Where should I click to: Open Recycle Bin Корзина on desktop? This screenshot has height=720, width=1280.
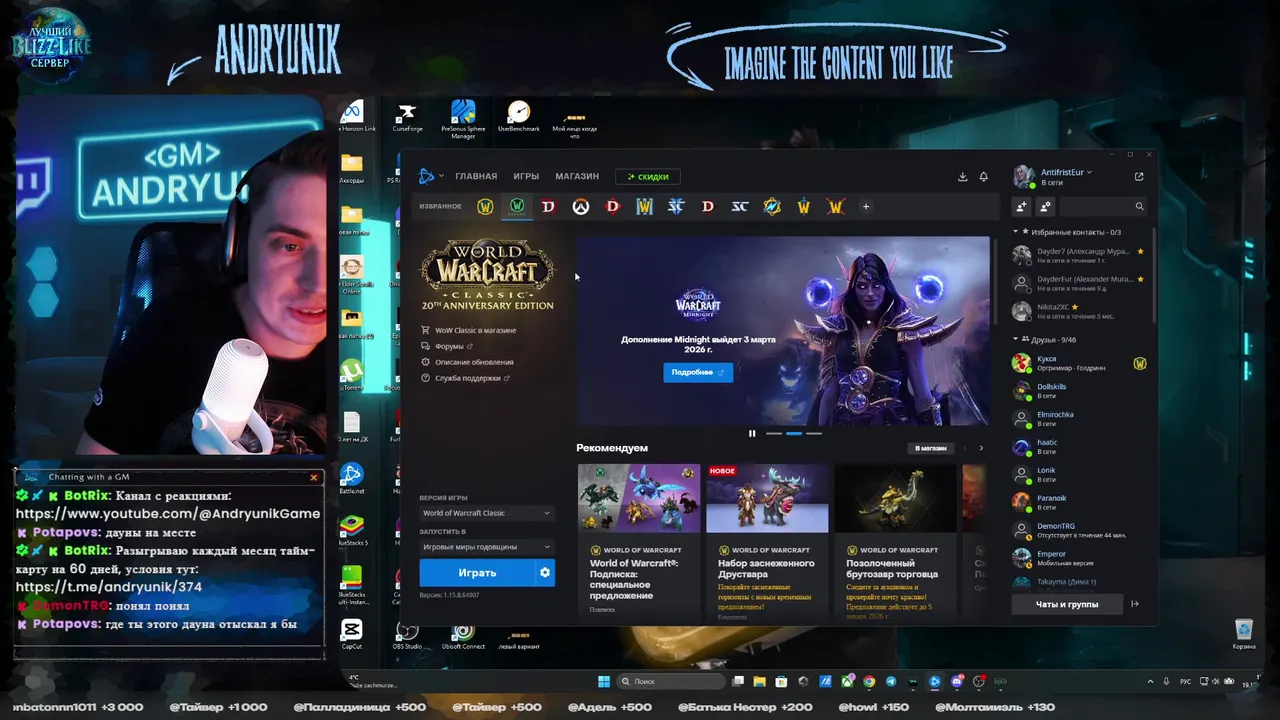point(1244,634)
